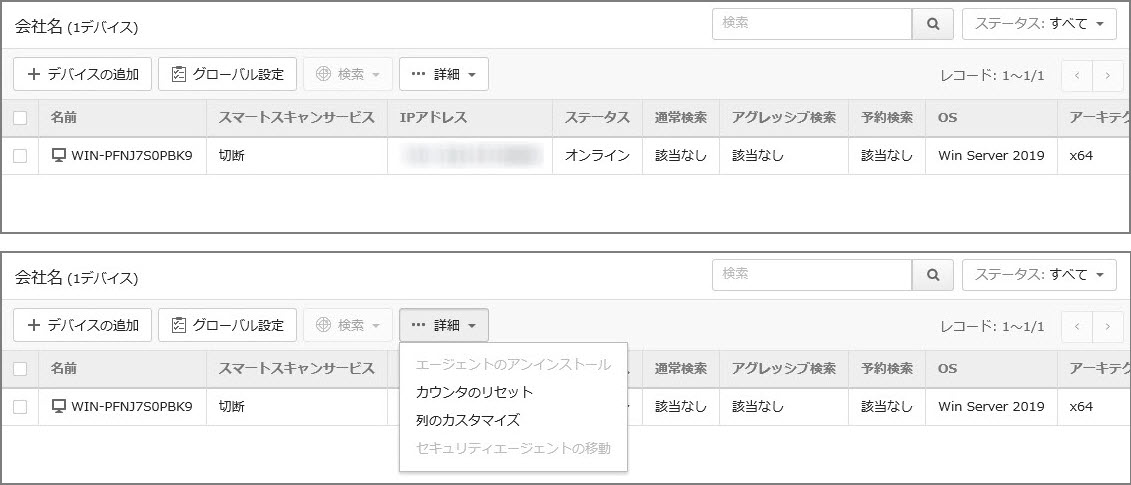The height and width of the screenshot is (485, 1131).
Task: Tick the select-all header checkbox in upper table
Action: (20, 118)
